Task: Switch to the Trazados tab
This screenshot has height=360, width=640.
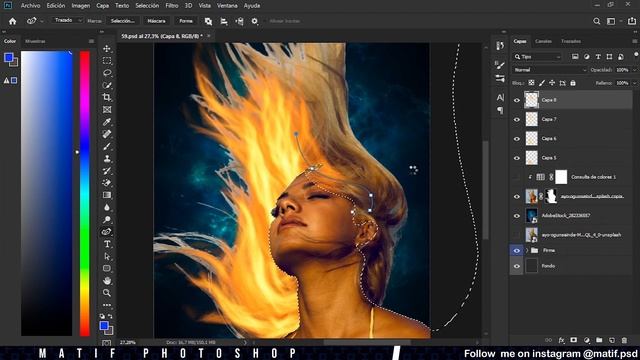Action: [571, 41]
